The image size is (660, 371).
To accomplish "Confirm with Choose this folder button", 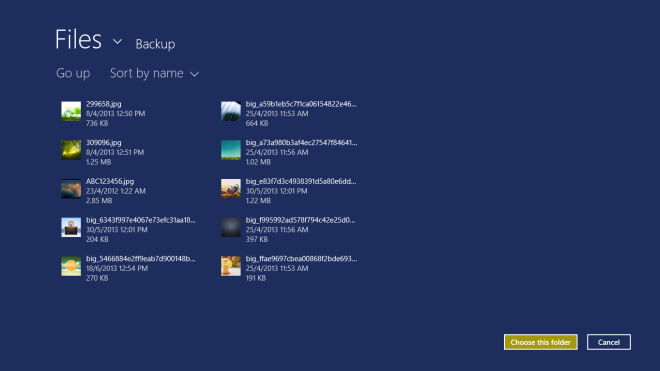I will [x=540, y=342].
